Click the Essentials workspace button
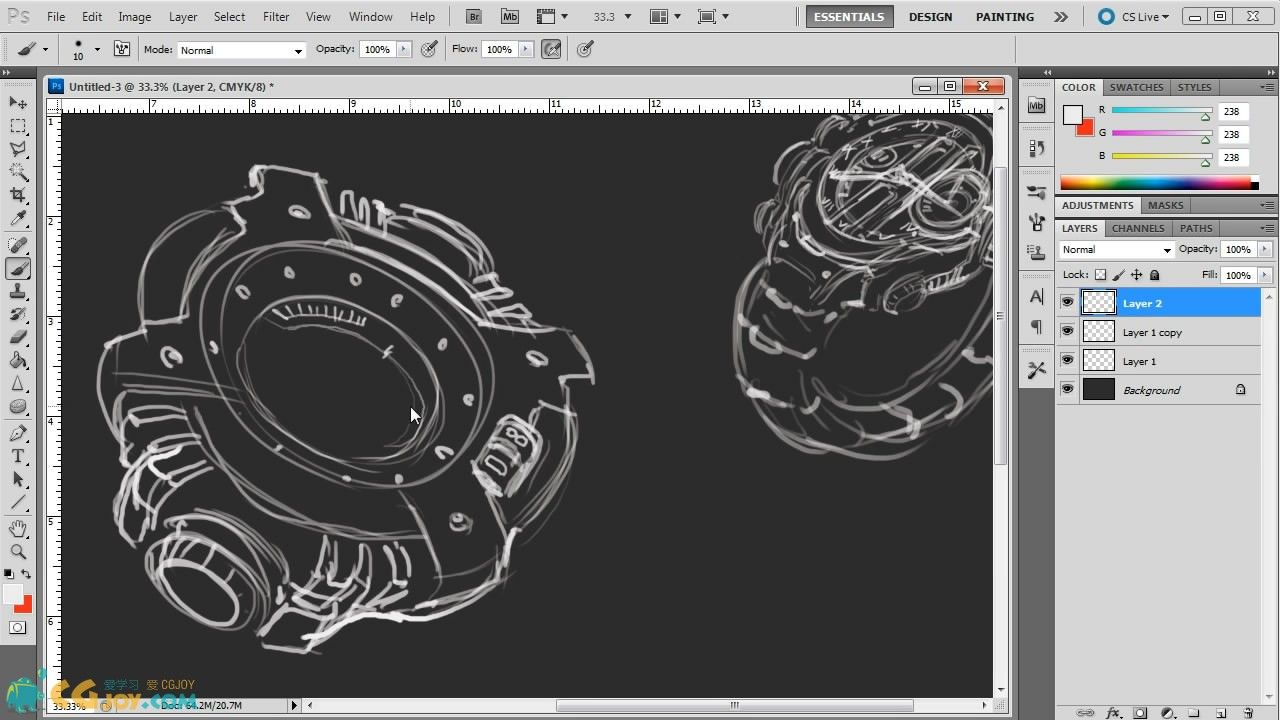Image resolution: width=1280 pixels, height=720 pixels. tap(849, 17)
